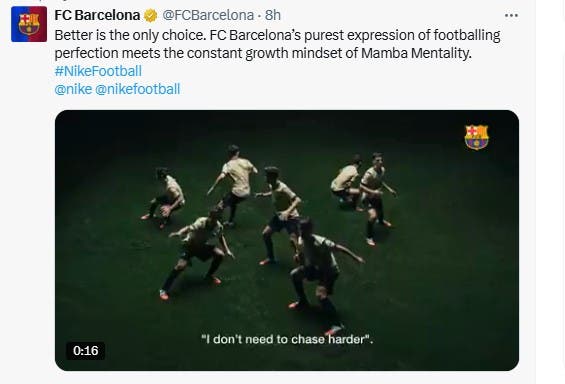Click the leftmost crouching player in video
This screenshot has height=384, width=565.
coord(164,198)
